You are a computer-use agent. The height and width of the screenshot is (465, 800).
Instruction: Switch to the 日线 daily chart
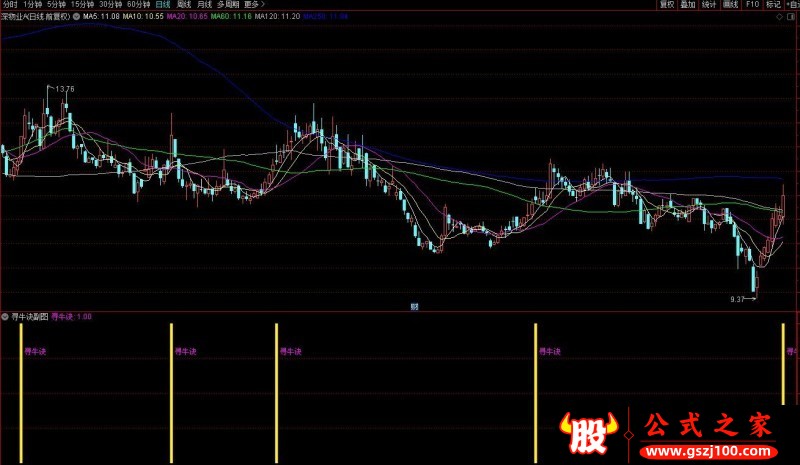coord(163,5)
